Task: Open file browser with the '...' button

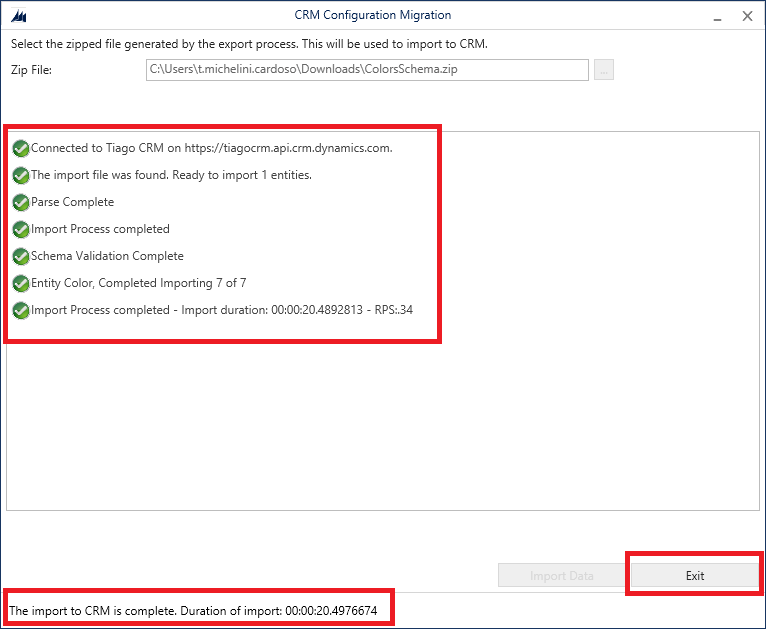Action: coord(603,70)
